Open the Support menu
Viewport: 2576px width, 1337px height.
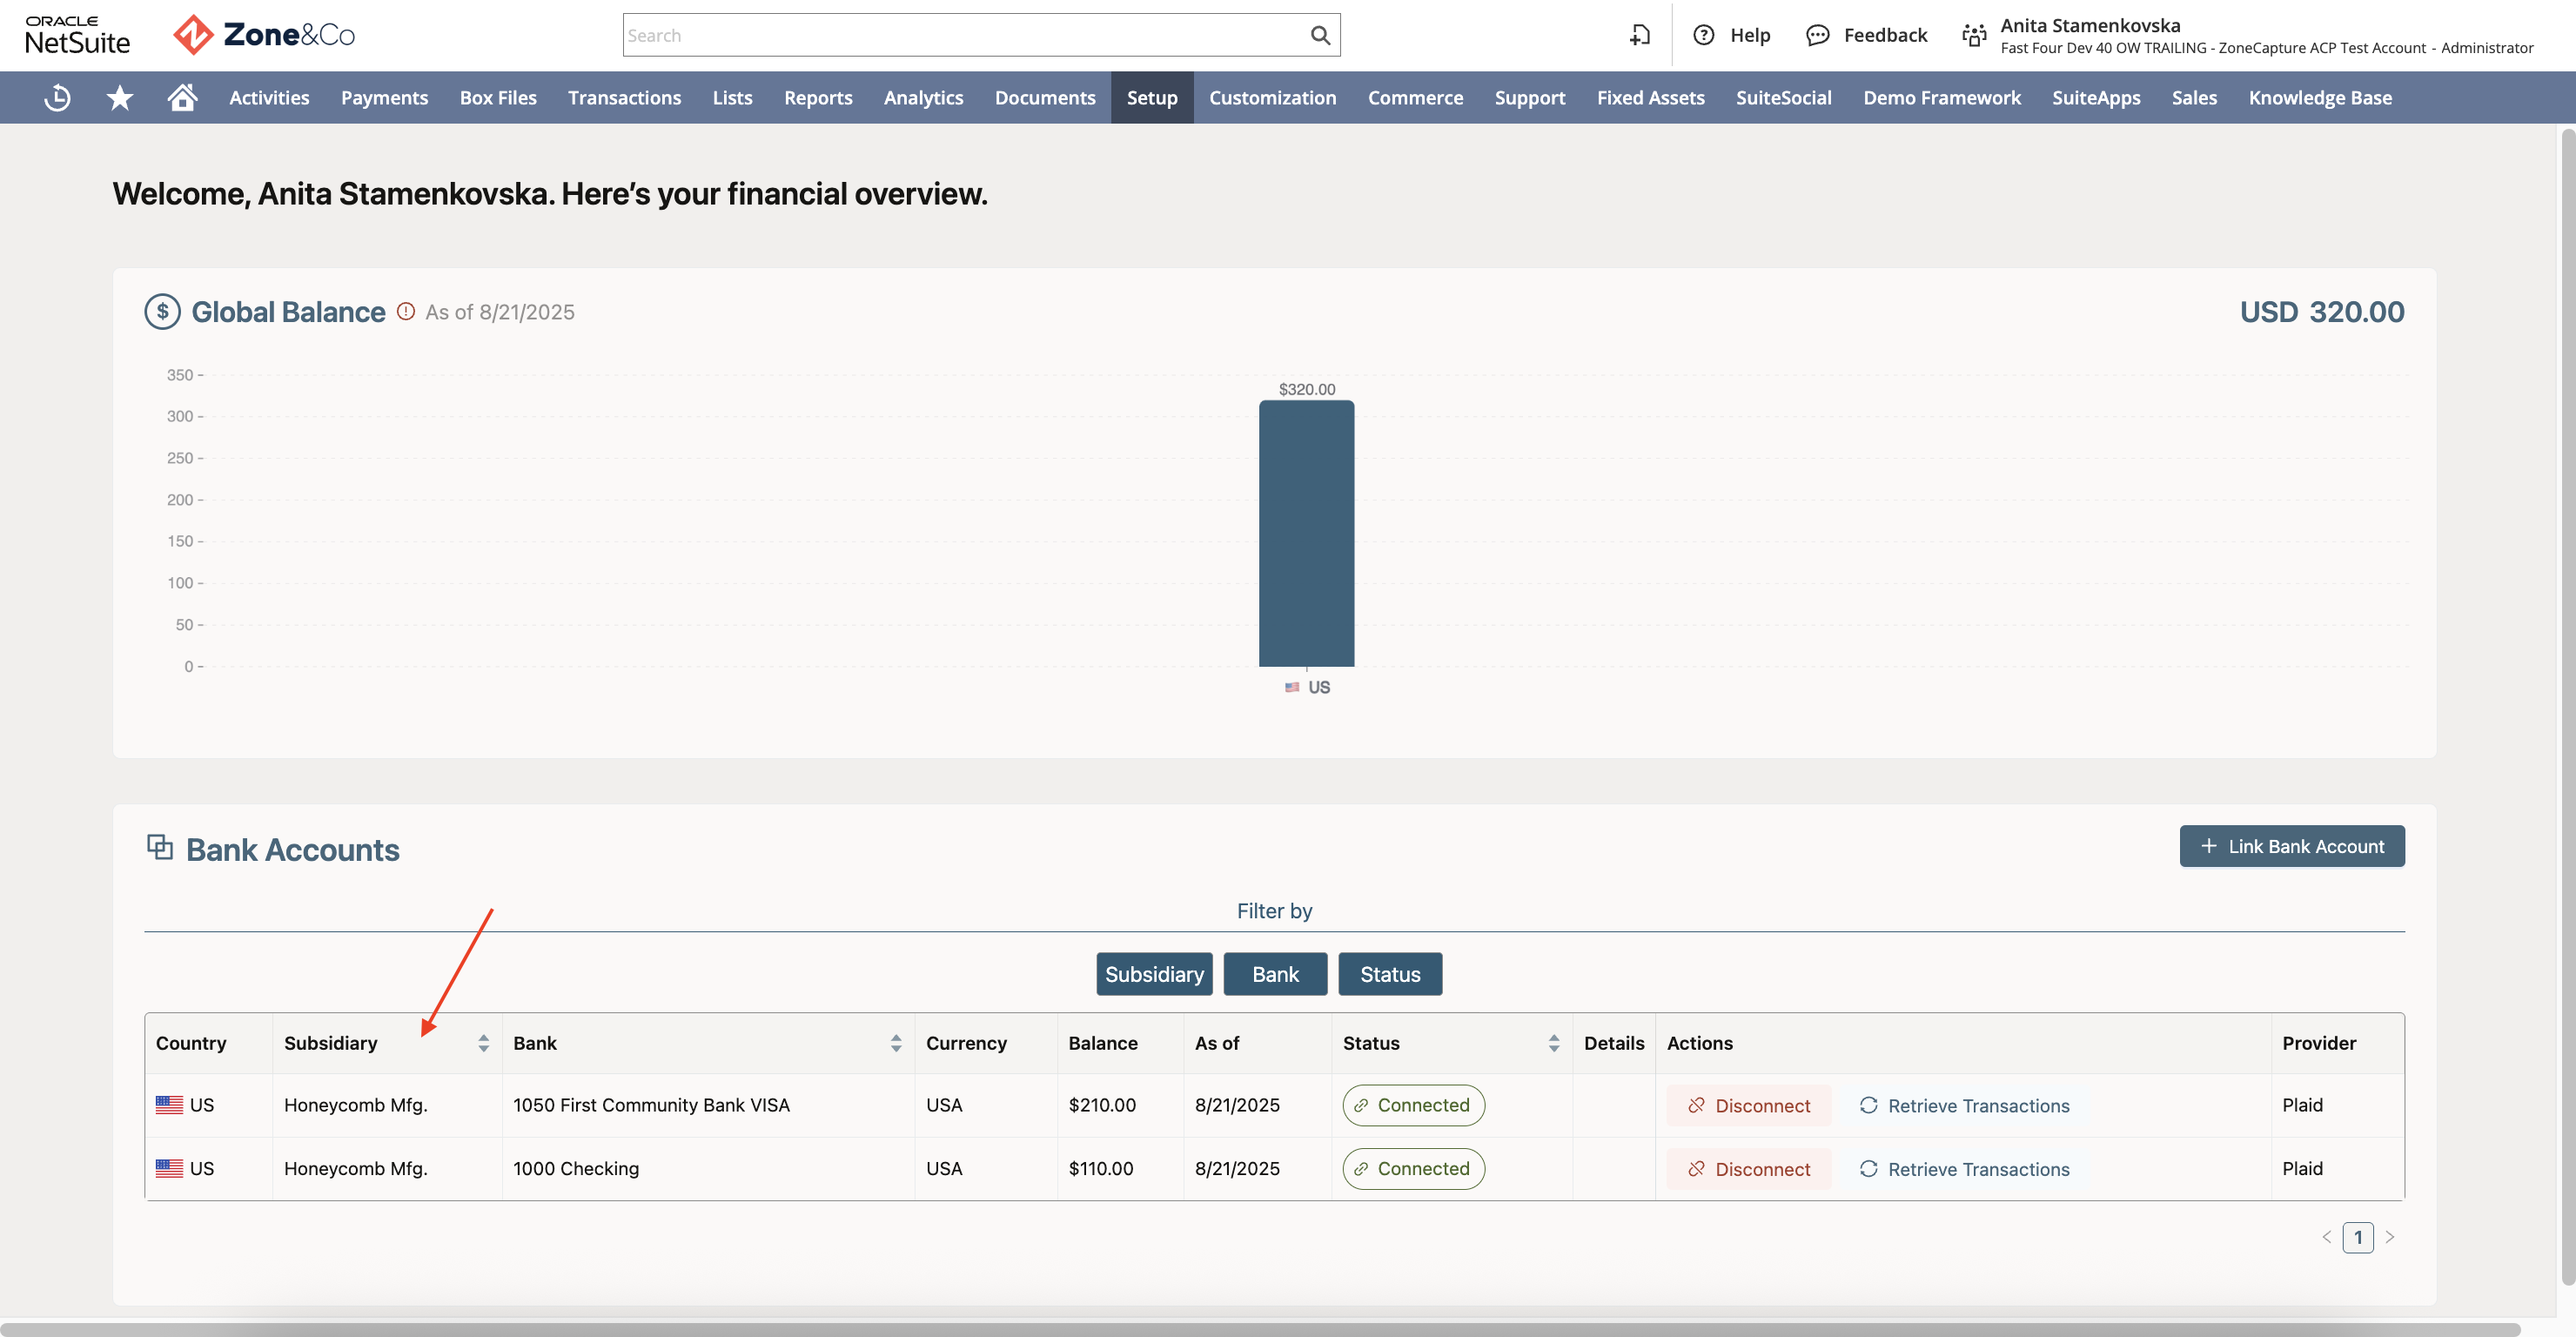click(1529, 97)
